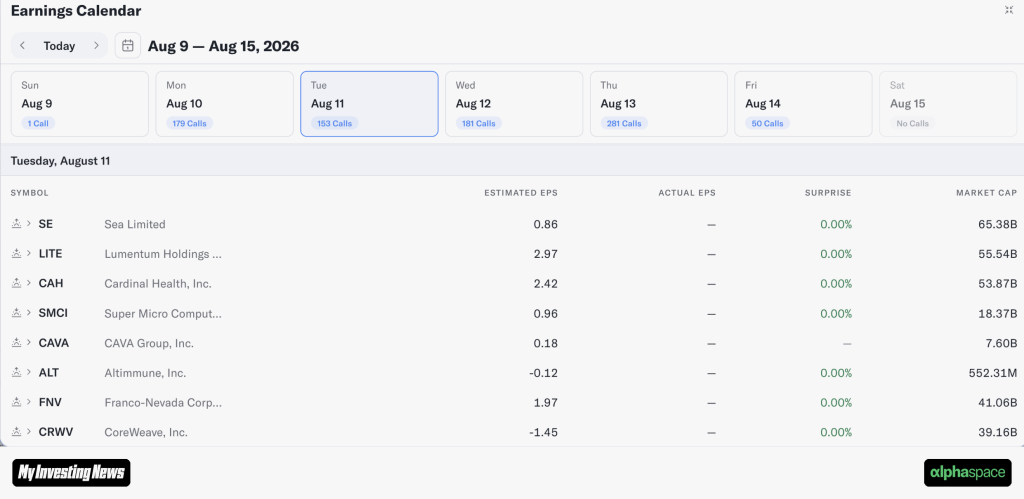Image resolution: width=1024 pixels, height=499 pixels.
Task: Click the 153 Calls badge
Action: click(x=334, y=123)
